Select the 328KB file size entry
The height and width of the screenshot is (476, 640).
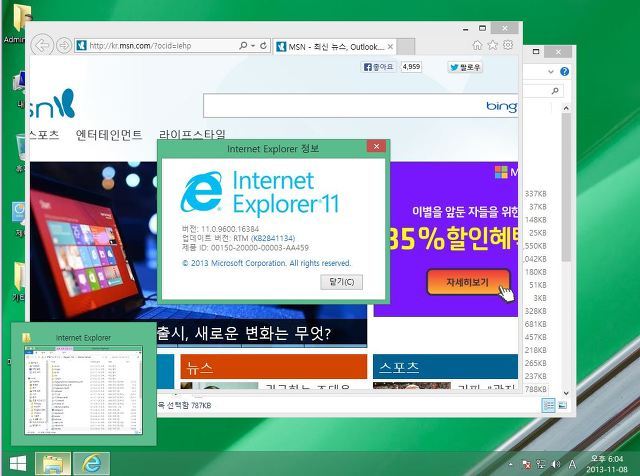pos(536,311)
